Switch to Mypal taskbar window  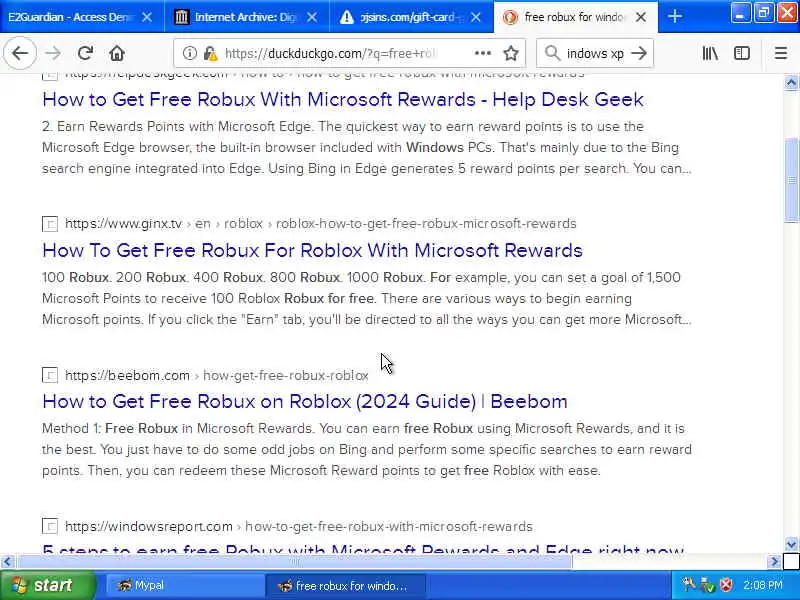tap(185, 585)
